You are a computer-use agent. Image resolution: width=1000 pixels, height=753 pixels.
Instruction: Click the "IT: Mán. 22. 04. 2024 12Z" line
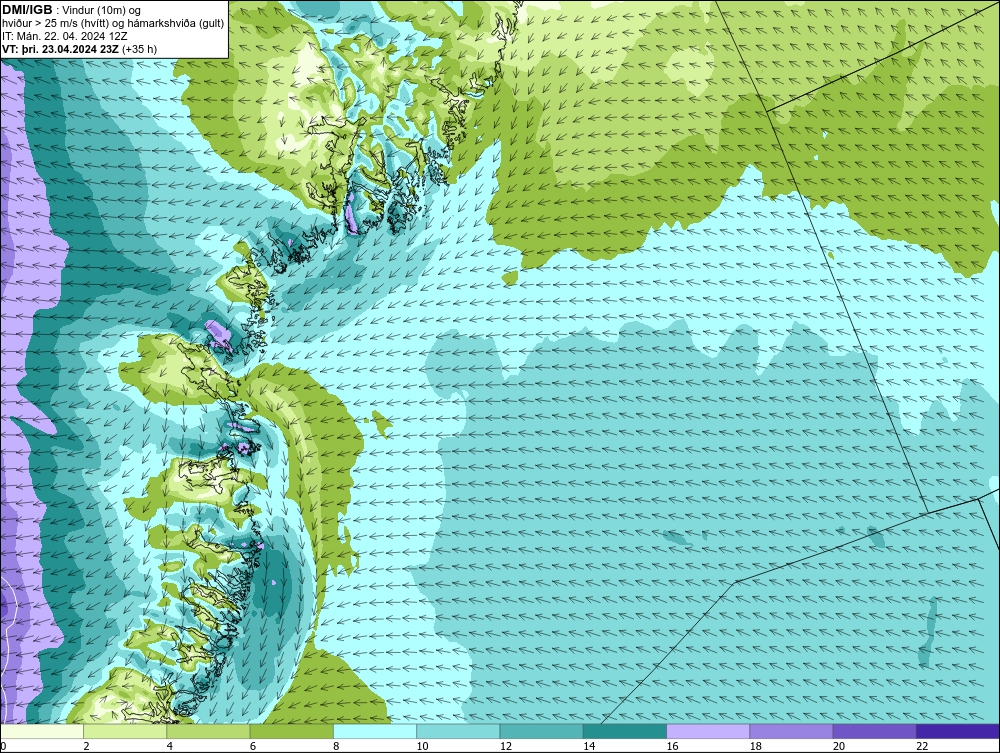64,36
